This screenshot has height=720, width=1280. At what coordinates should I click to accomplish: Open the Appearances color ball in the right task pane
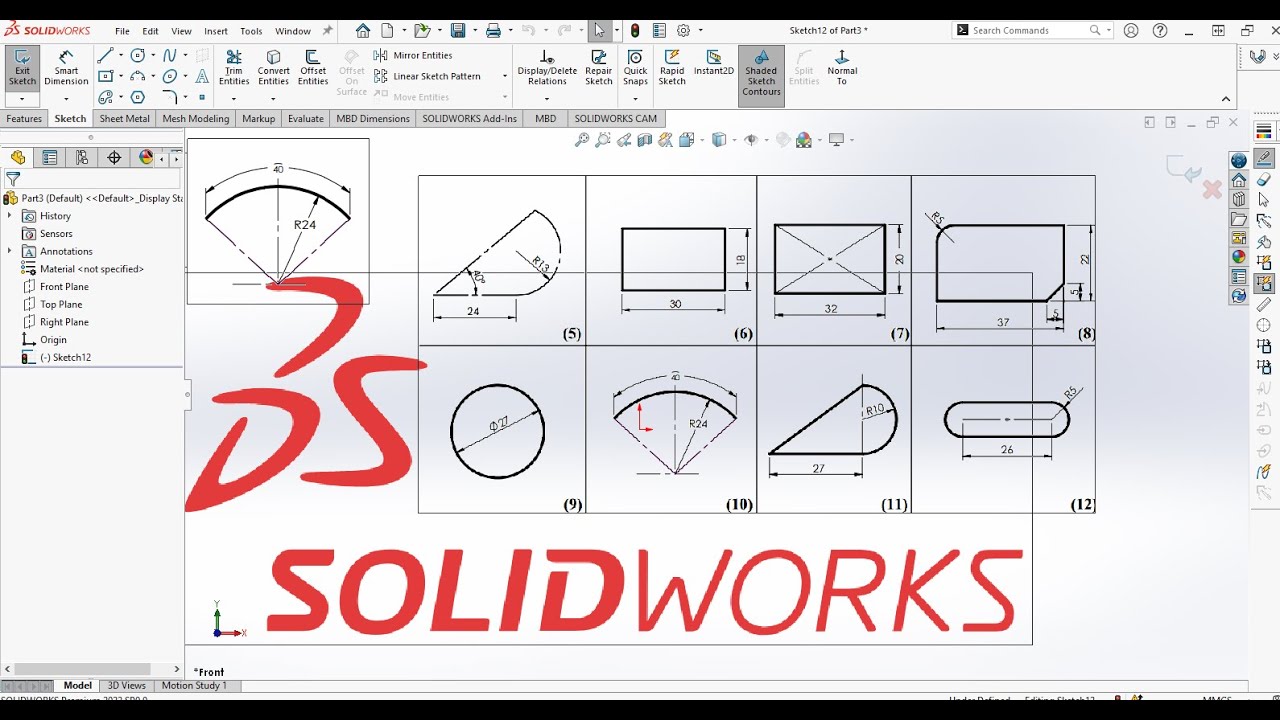(1239, 258)
